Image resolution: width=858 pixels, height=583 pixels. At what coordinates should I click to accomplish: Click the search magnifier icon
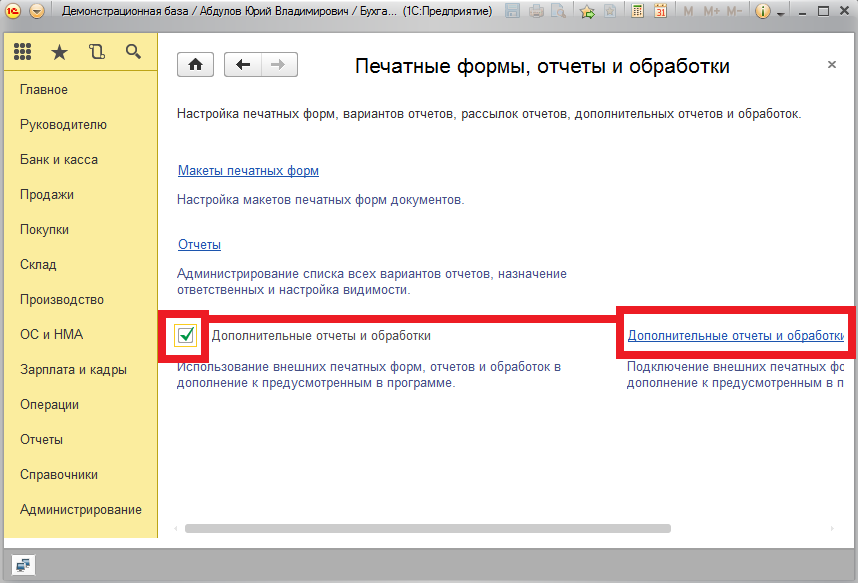(x=133, y=52)
